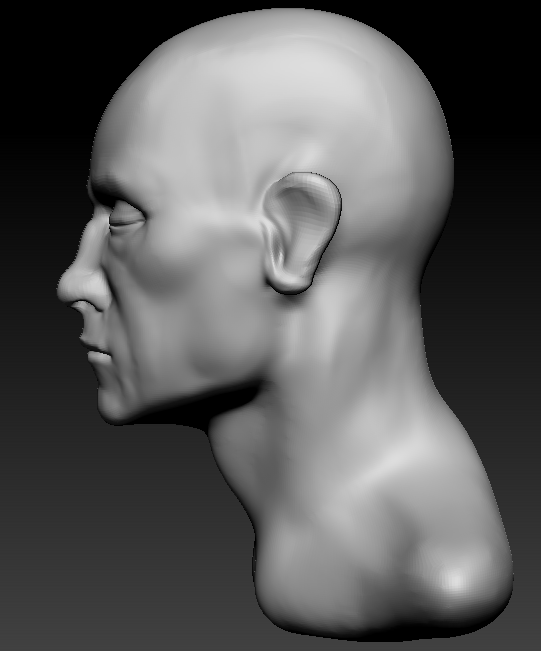Click the bright shoulder highlight on bust
The height and width of the screenshot is (651, 541).
[x=455, y=579]
